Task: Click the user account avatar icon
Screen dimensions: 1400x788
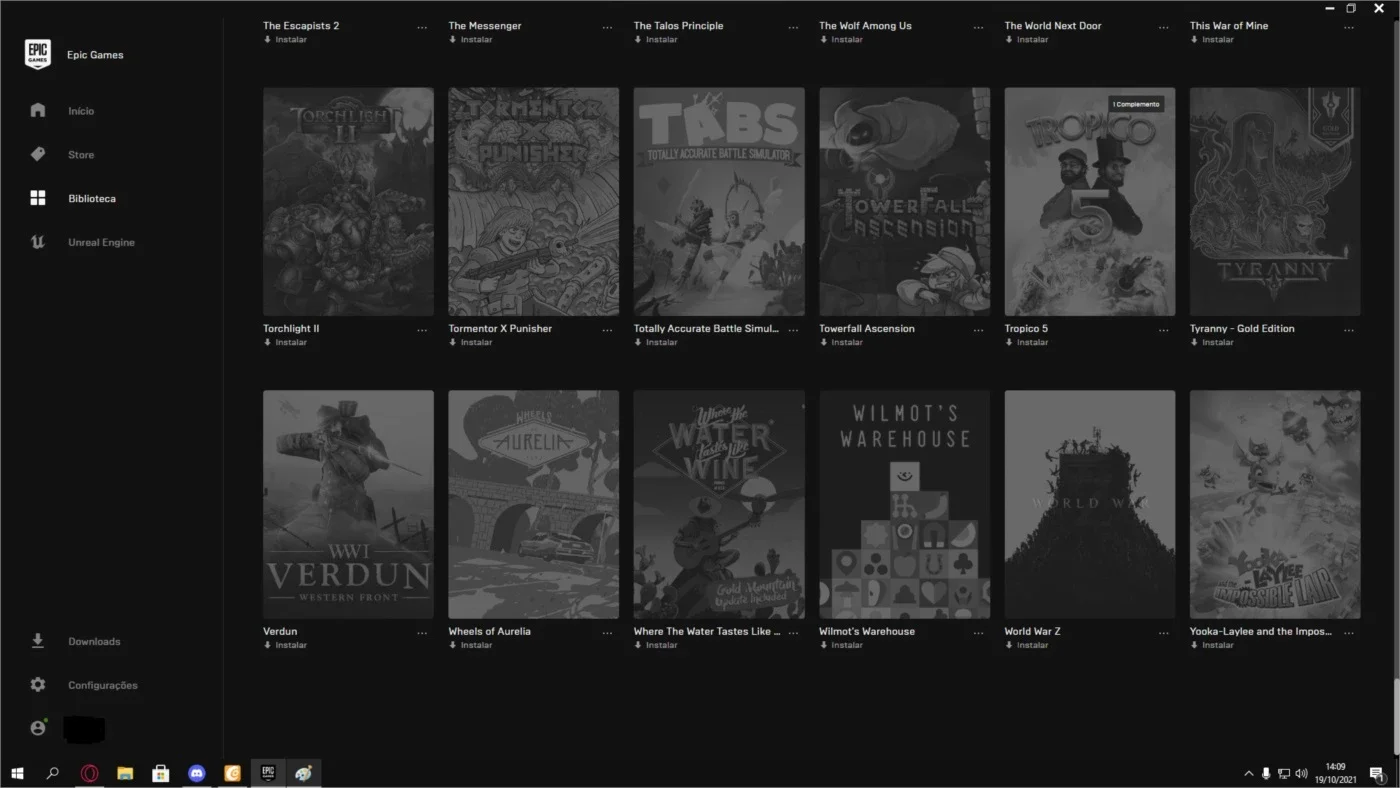Action: tap(38, 728)
